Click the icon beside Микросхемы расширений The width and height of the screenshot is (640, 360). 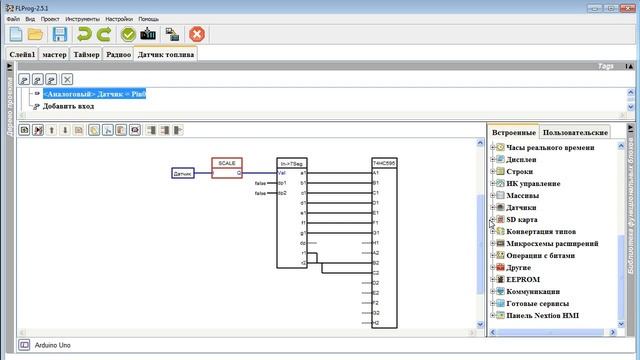[500, 243]
